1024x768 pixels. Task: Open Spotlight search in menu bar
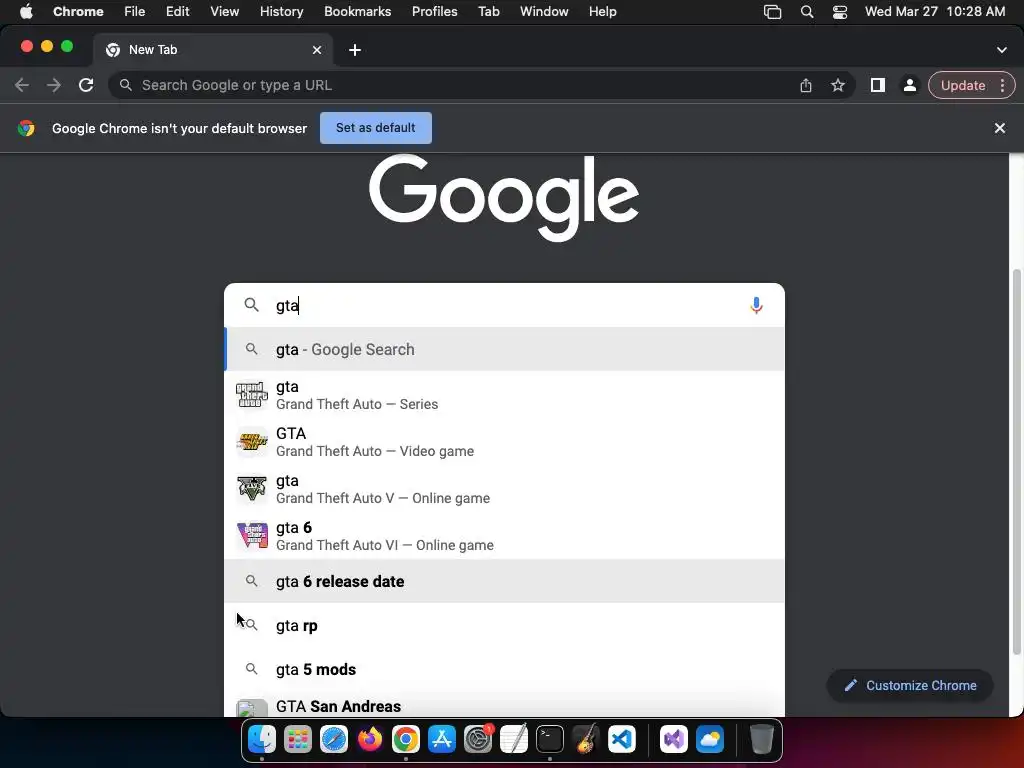pyautogui.click(x=807, y=12)
